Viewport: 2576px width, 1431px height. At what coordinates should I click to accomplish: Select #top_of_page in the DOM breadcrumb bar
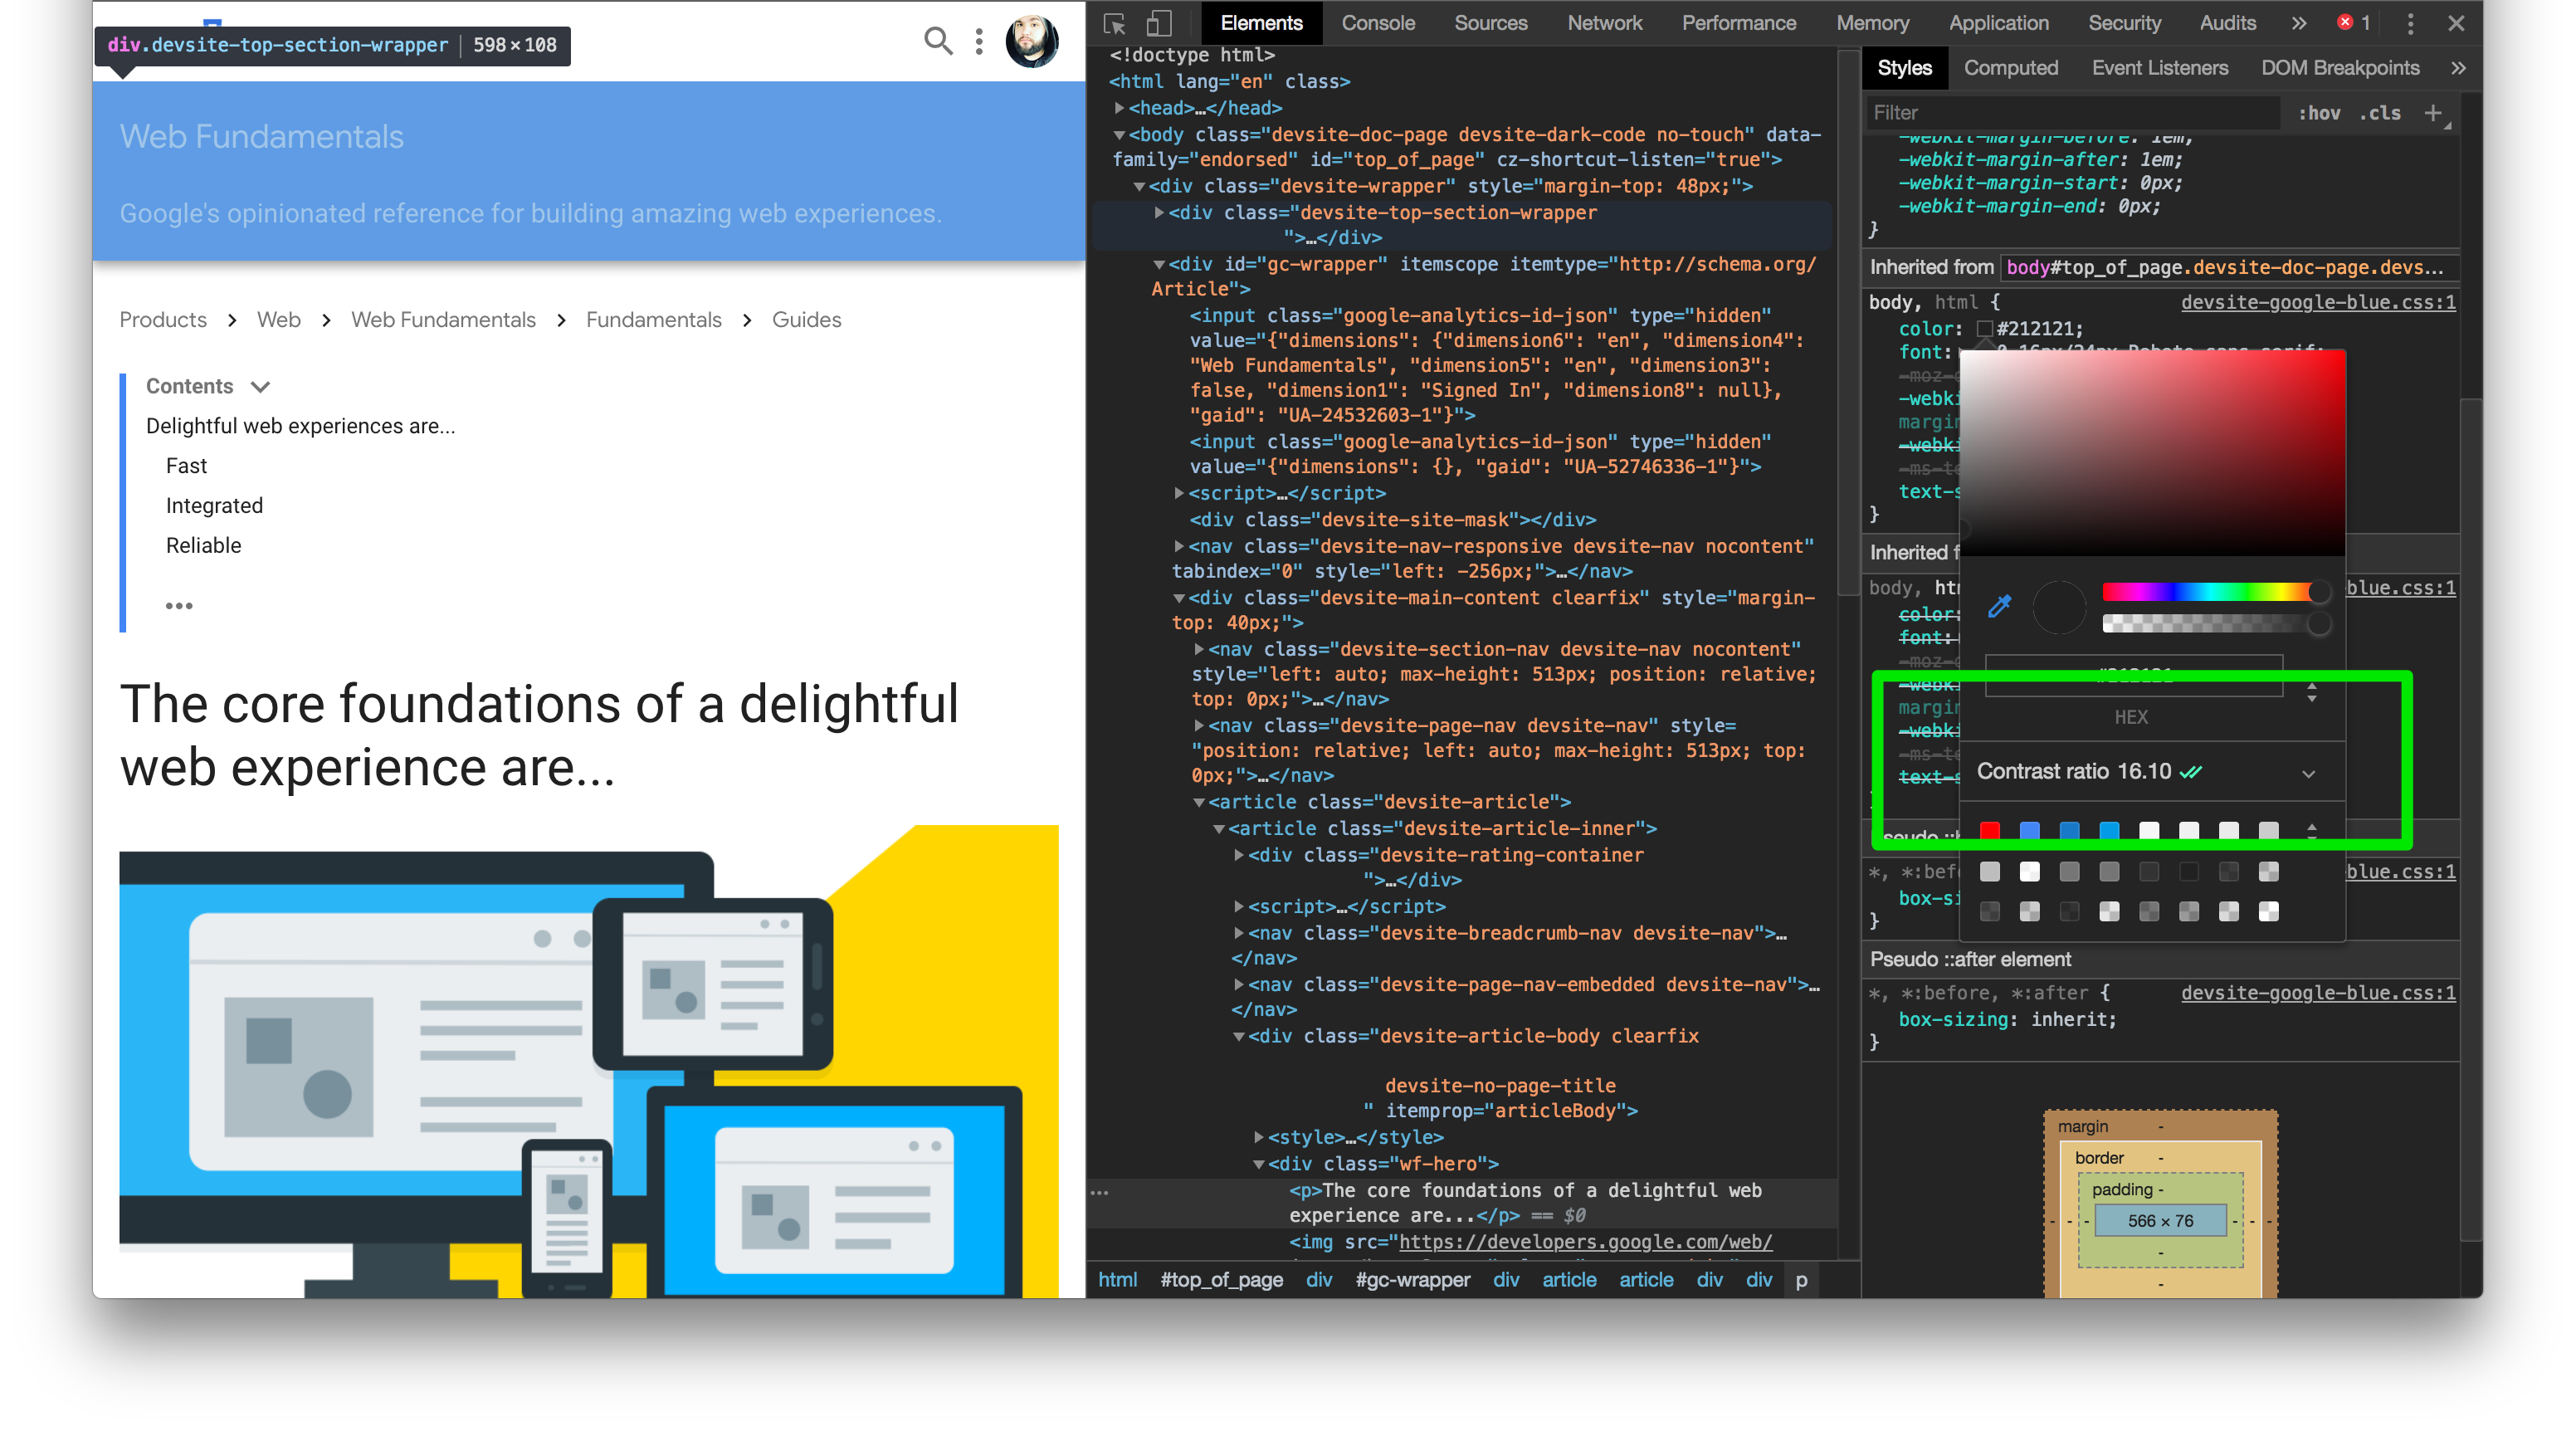coord(1221,1280)
